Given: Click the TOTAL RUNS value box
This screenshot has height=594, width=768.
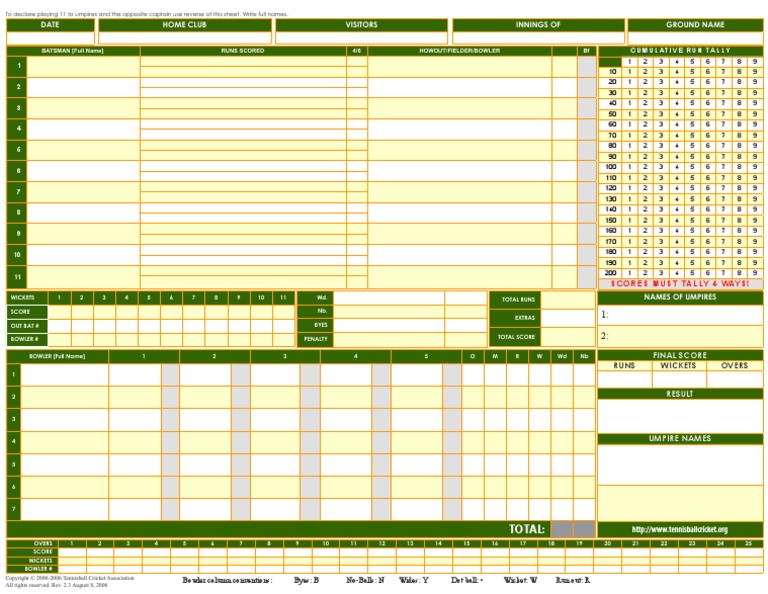Looking at the screenshot, I should (x=568, y=300).
